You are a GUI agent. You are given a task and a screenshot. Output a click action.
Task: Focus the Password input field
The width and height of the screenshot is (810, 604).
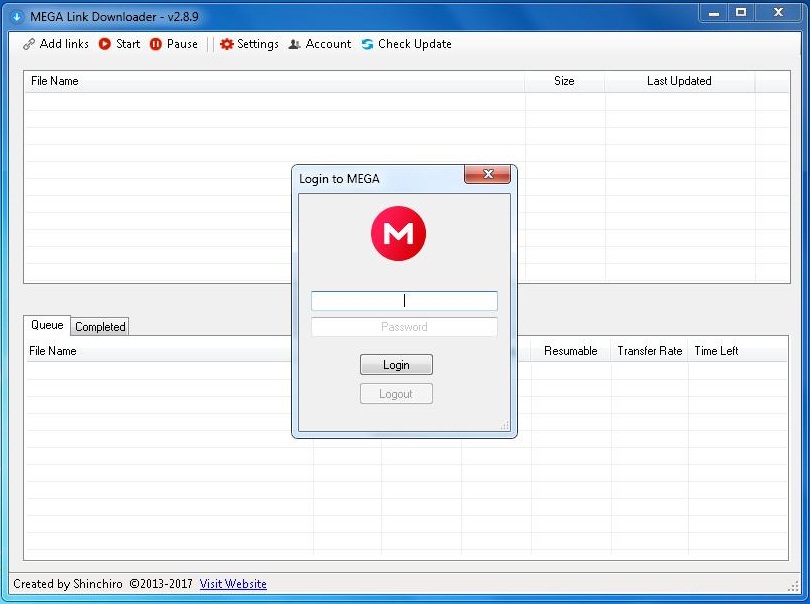pyautogui.click(x=404, y=327)
